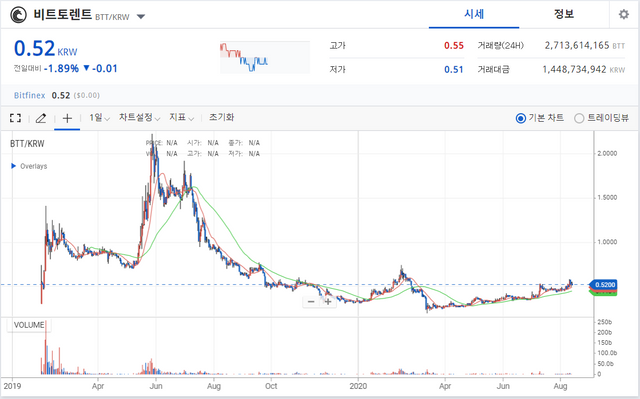Toggle fullscreen chart icon

click(16, 118)
